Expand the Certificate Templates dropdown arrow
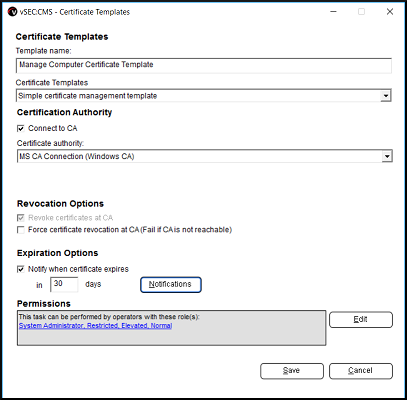407x400 pixels. coord(386,96)
